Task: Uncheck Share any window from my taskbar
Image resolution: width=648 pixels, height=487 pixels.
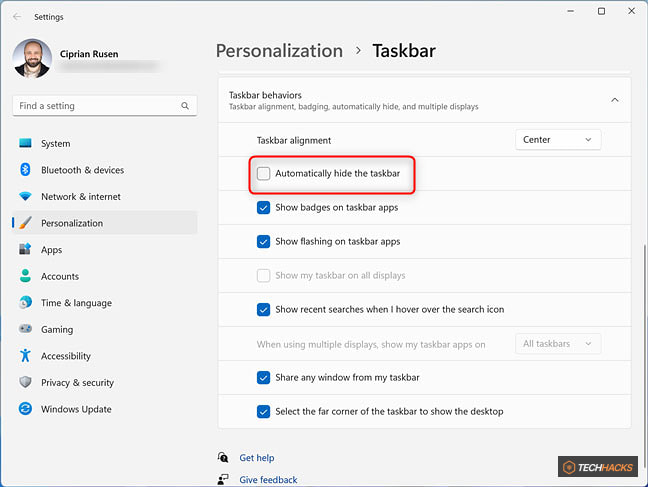Action: point(263,377)
